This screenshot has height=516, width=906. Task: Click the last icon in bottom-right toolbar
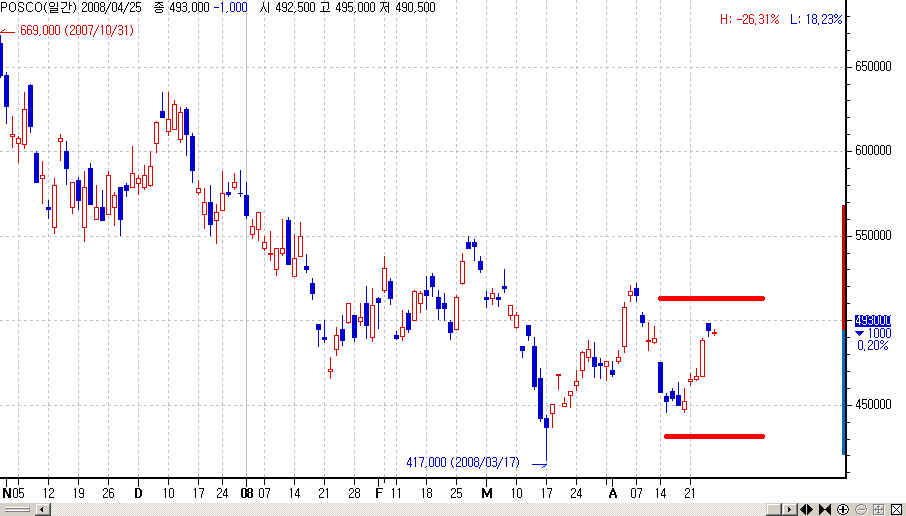point(894,510)
